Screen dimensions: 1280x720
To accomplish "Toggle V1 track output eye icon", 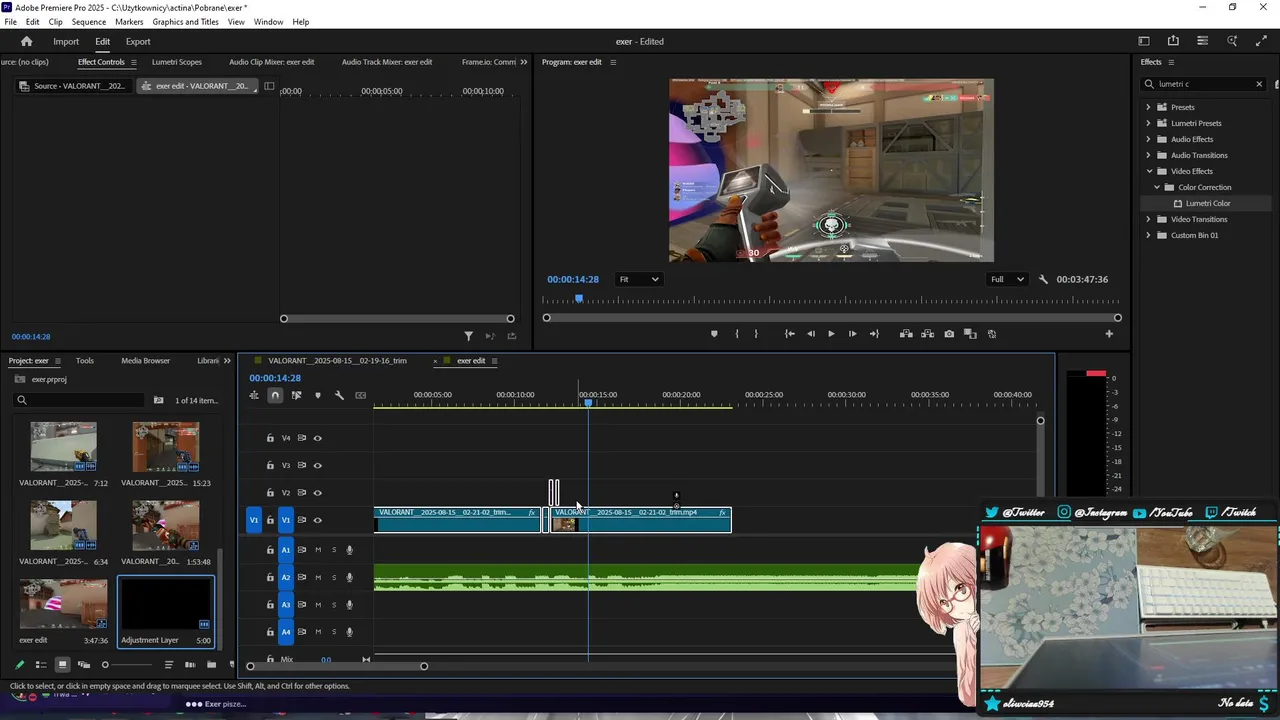I will click(318, 520).
